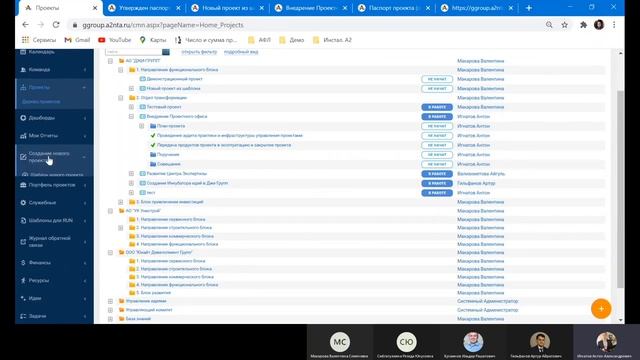Expand 3. Блок привлечения инвестиций folder
The height and width of the screenshot is (360, 640).
coord(120,202)
